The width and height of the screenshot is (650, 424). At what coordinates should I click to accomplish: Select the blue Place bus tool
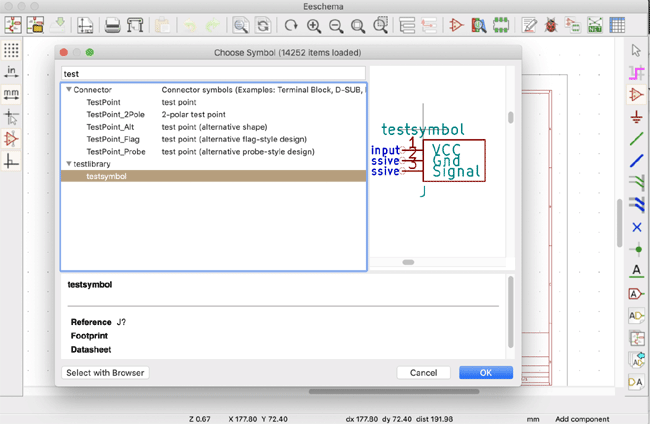(636, 161)
